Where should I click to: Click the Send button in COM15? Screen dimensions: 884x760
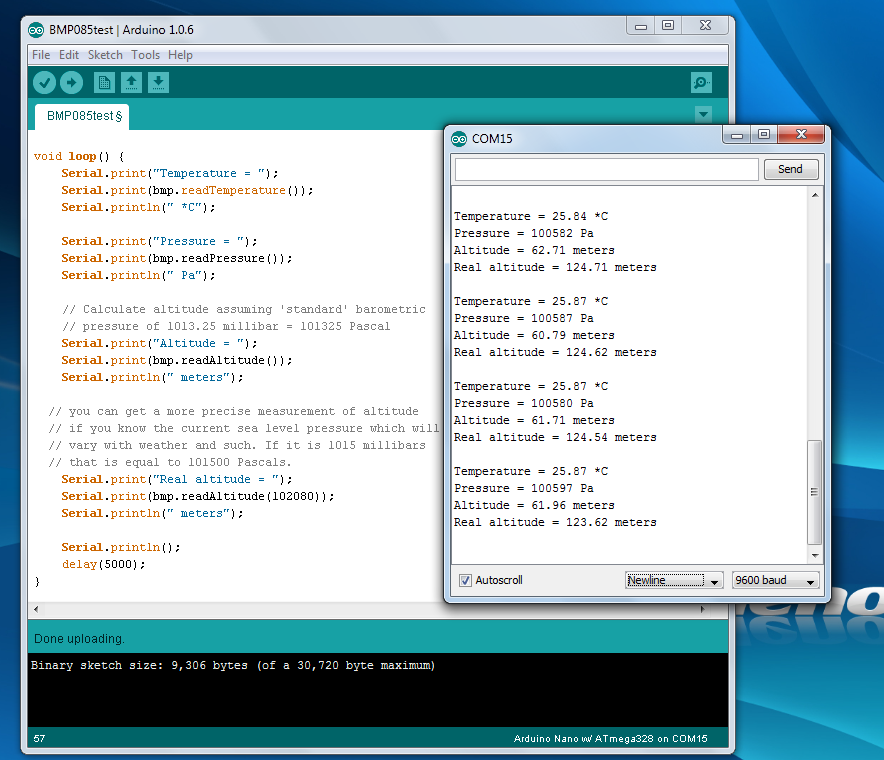point(790,169)
